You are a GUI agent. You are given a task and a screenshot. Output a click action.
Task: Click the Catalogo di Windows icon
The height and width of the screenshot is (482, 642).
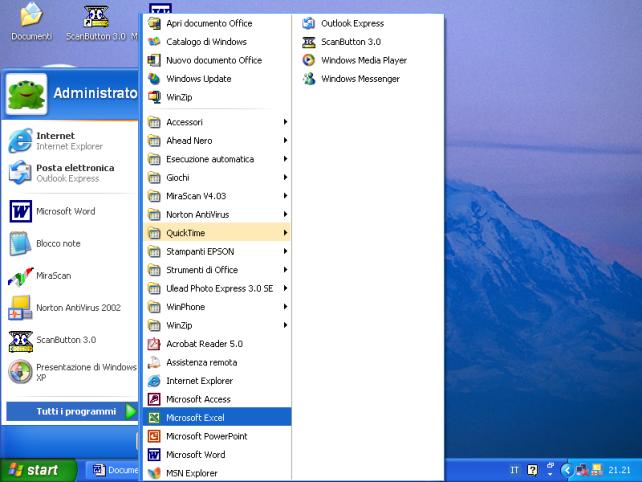tap(154, 41)
